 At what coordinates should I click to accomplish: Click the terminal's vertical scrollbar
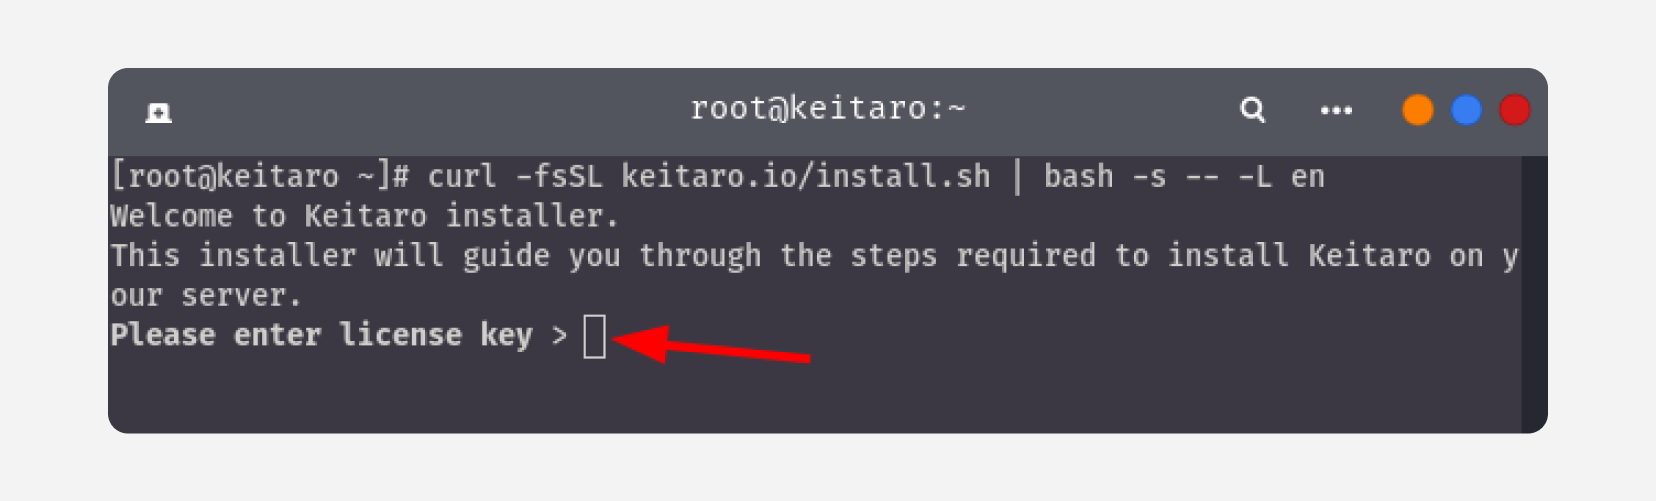click(x=1534, y=294)
